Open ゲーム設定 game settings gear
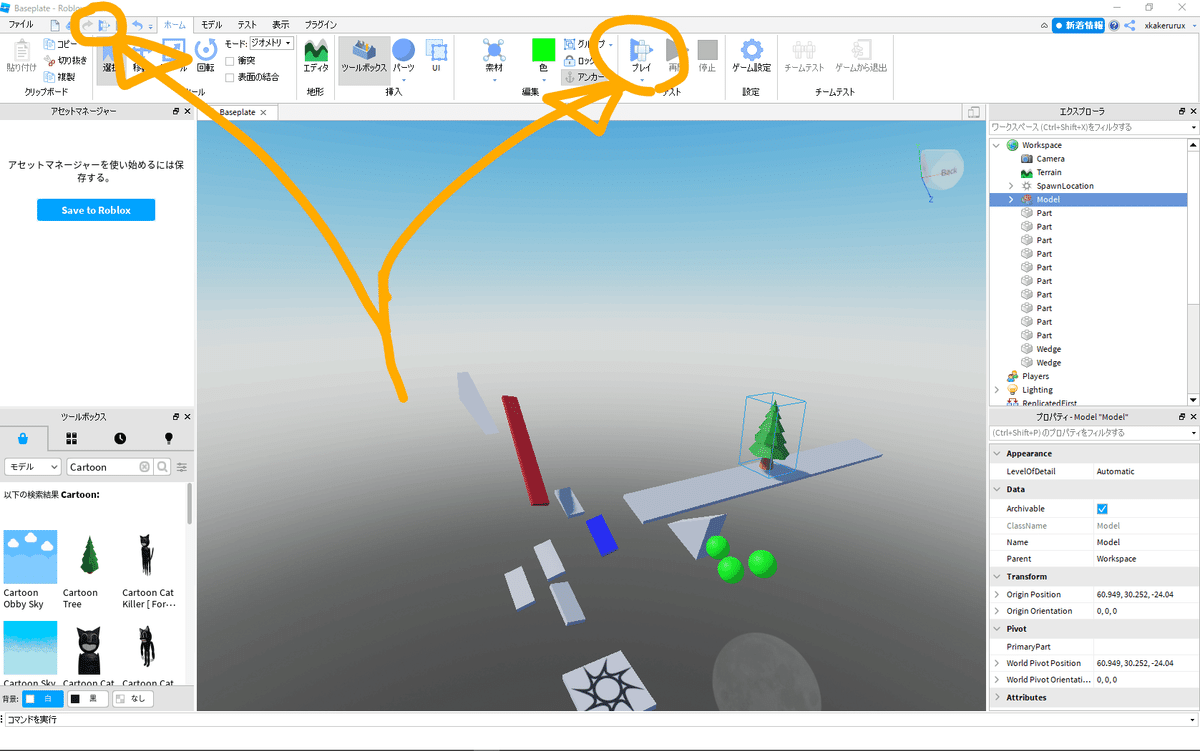The image size is (1200, 751). (751, 56)
